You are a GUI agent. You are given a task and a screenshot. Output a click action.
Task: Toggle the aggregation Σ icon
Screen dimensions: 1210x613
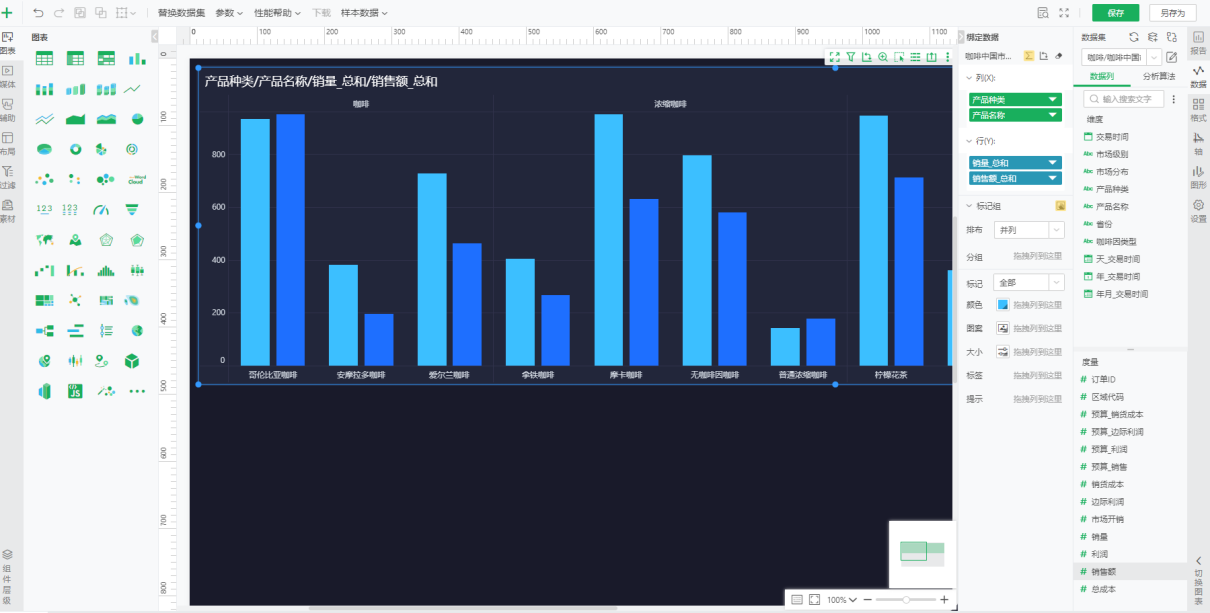coord(1029,56)
